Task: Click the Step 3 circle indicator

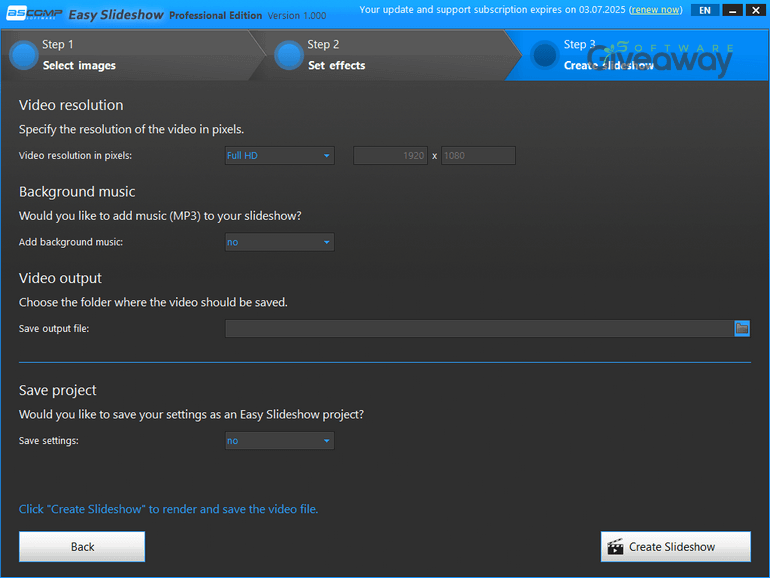Action: pyautogui.click(x=545, y=55)
